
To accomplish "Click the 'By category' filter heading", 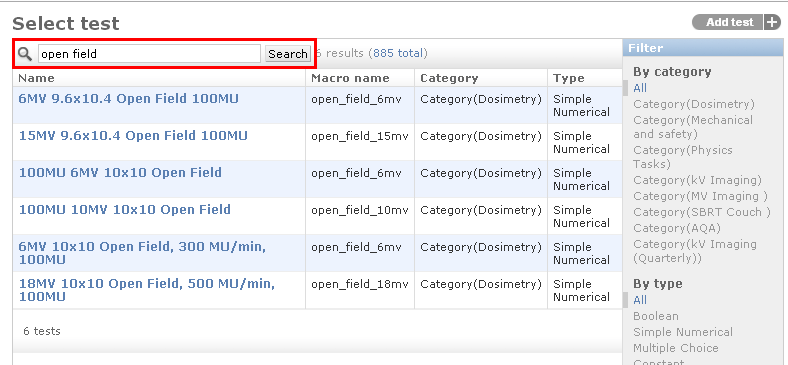I will 672,72.
